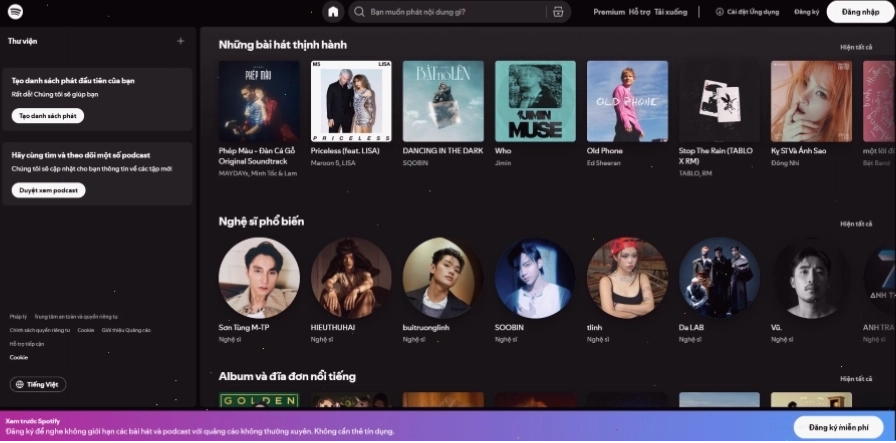
Task: Click the search magnifier icon
Action: coord(359,11)
